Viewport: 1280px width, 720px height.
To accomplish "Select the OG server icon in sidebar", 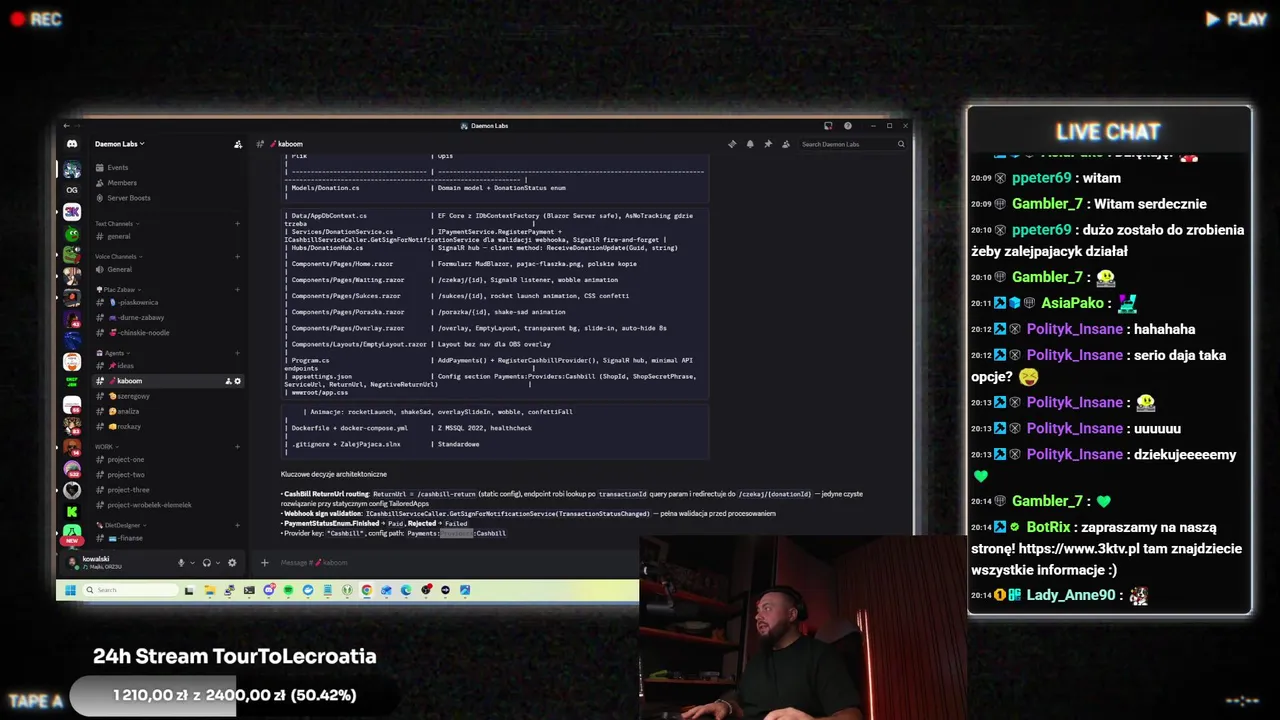I will pos(72,189).
